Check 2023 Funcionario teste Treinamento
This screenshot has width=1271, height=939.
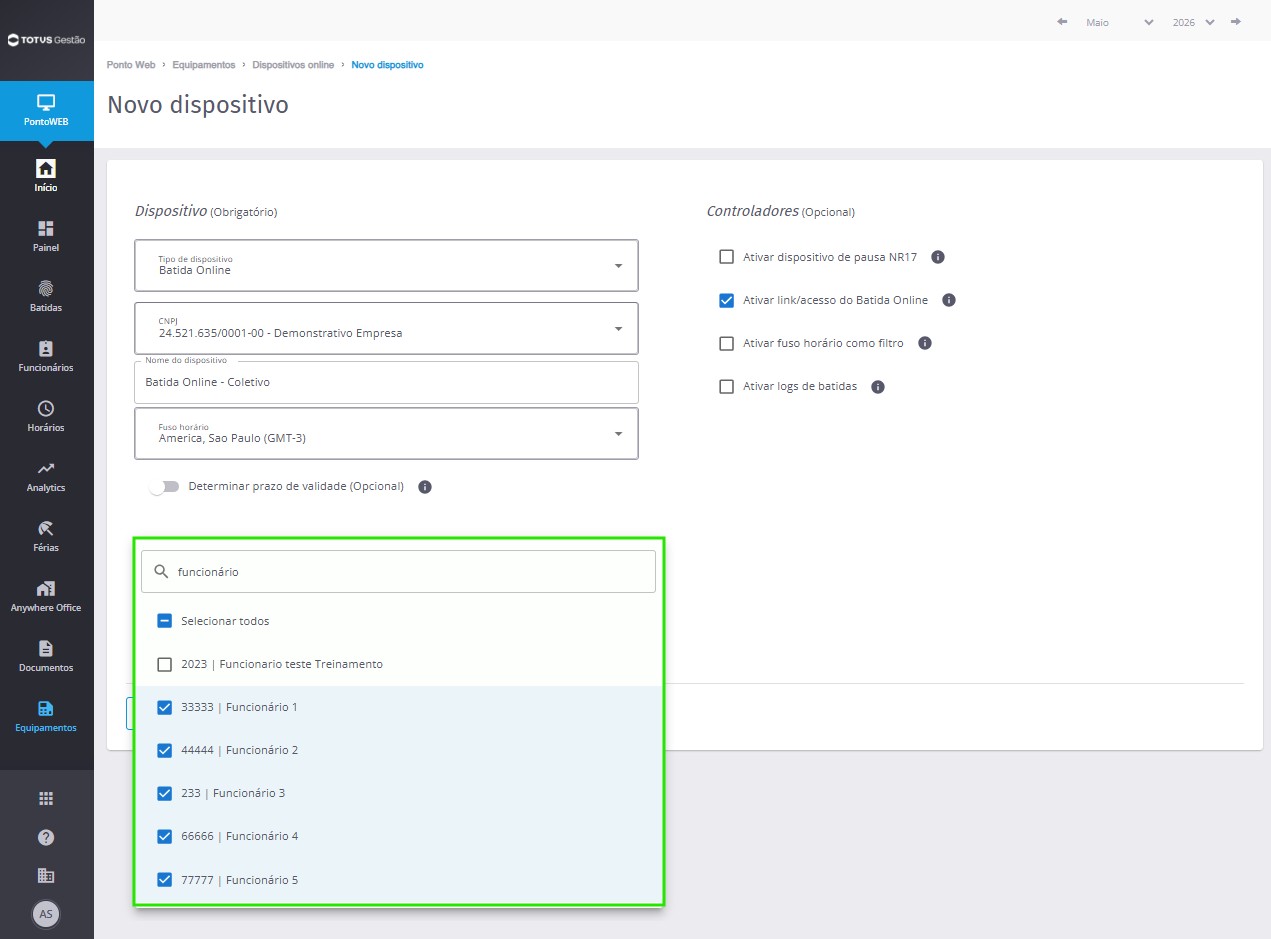[165, 664]
